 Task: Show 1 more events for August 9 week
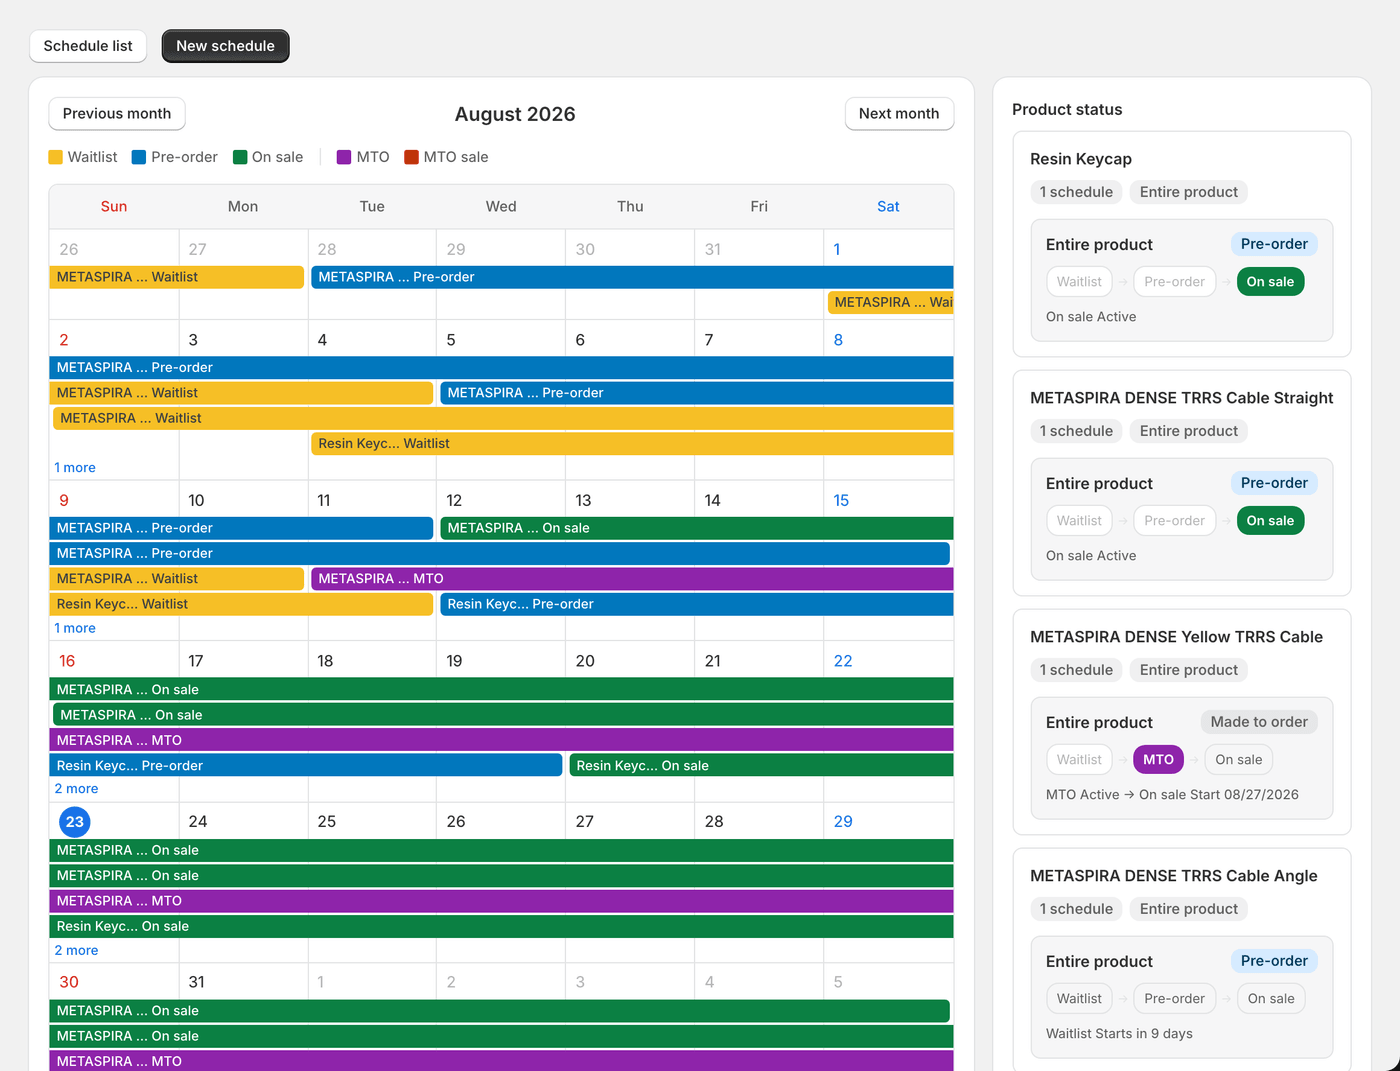click(x=75, y=628)
